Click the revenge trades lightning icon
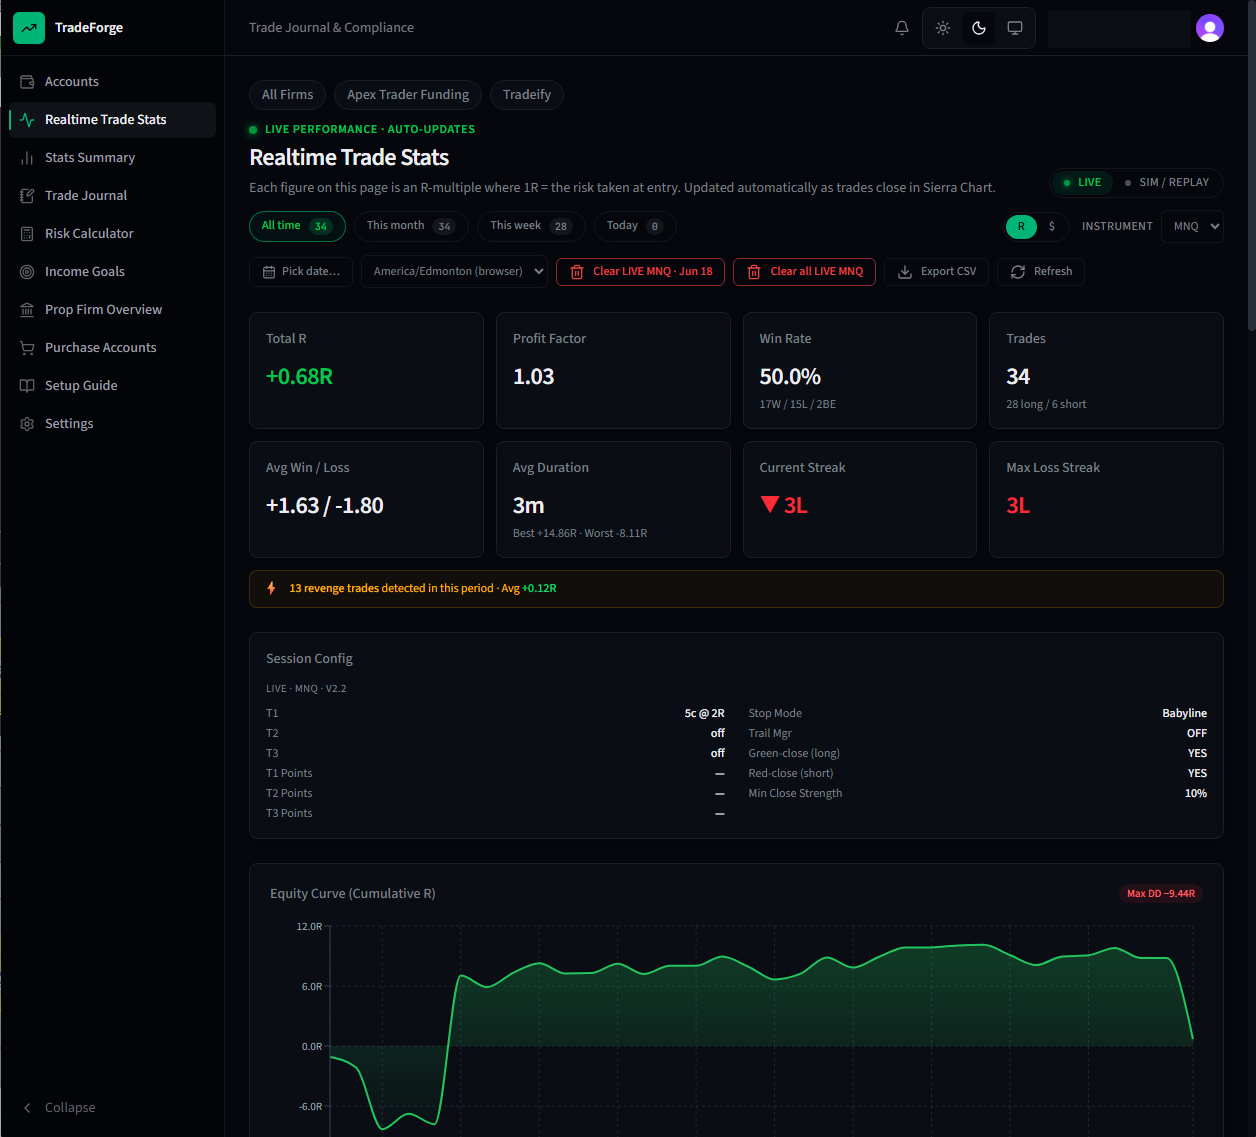The image size is (1256, 1137). 271,589
